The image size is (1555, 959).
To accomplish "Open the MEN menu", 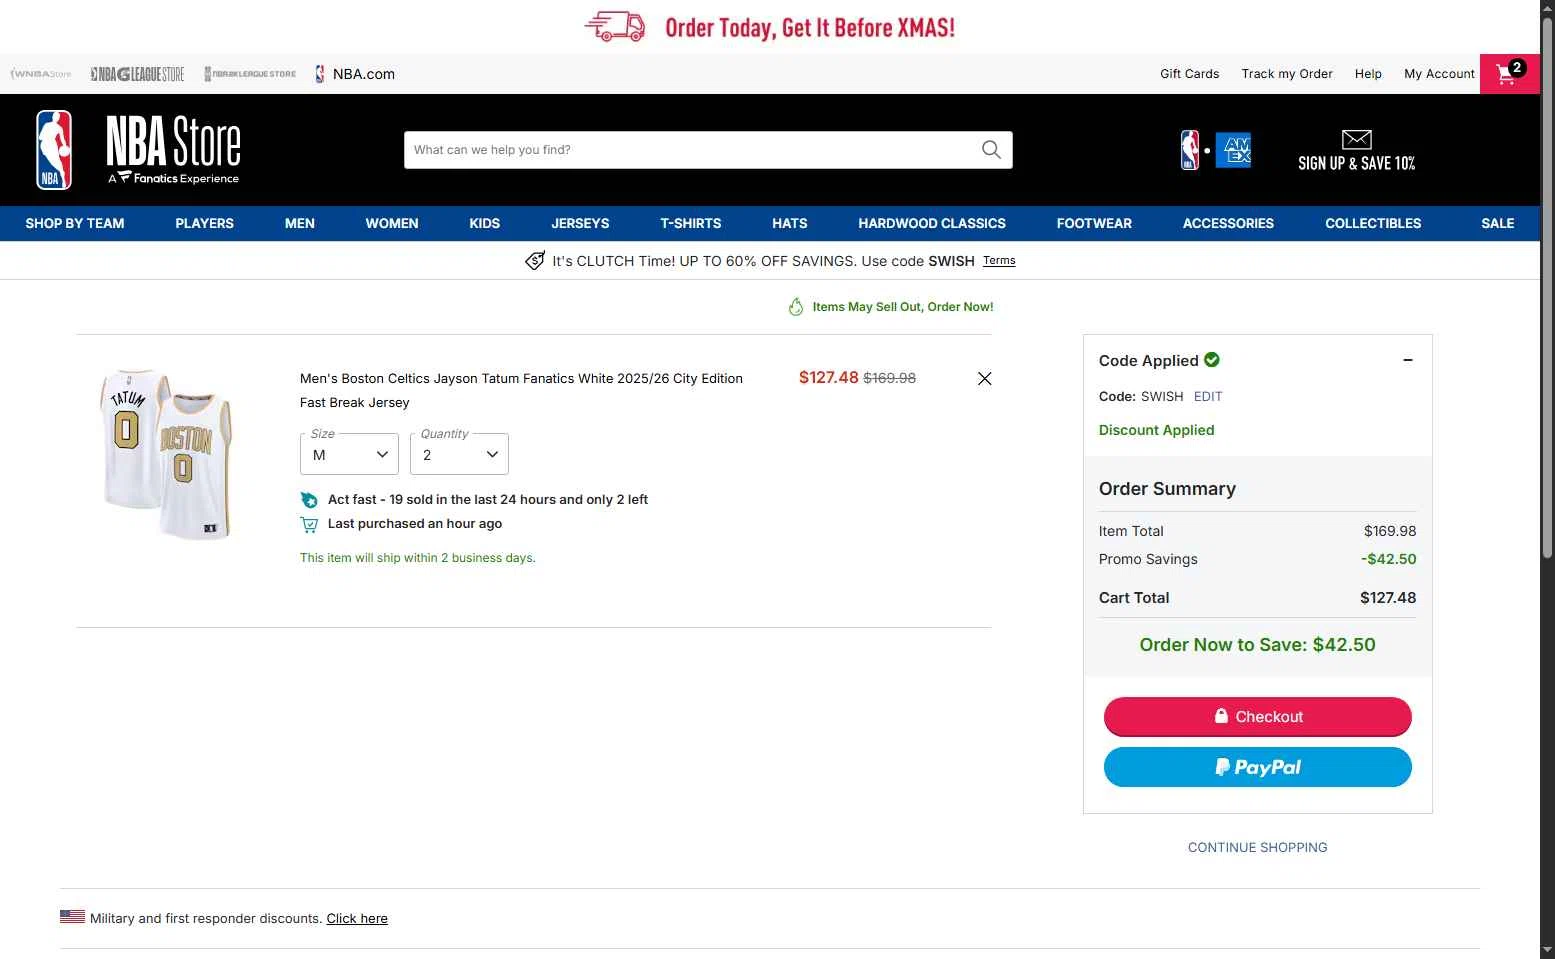I will coord(300,223).
